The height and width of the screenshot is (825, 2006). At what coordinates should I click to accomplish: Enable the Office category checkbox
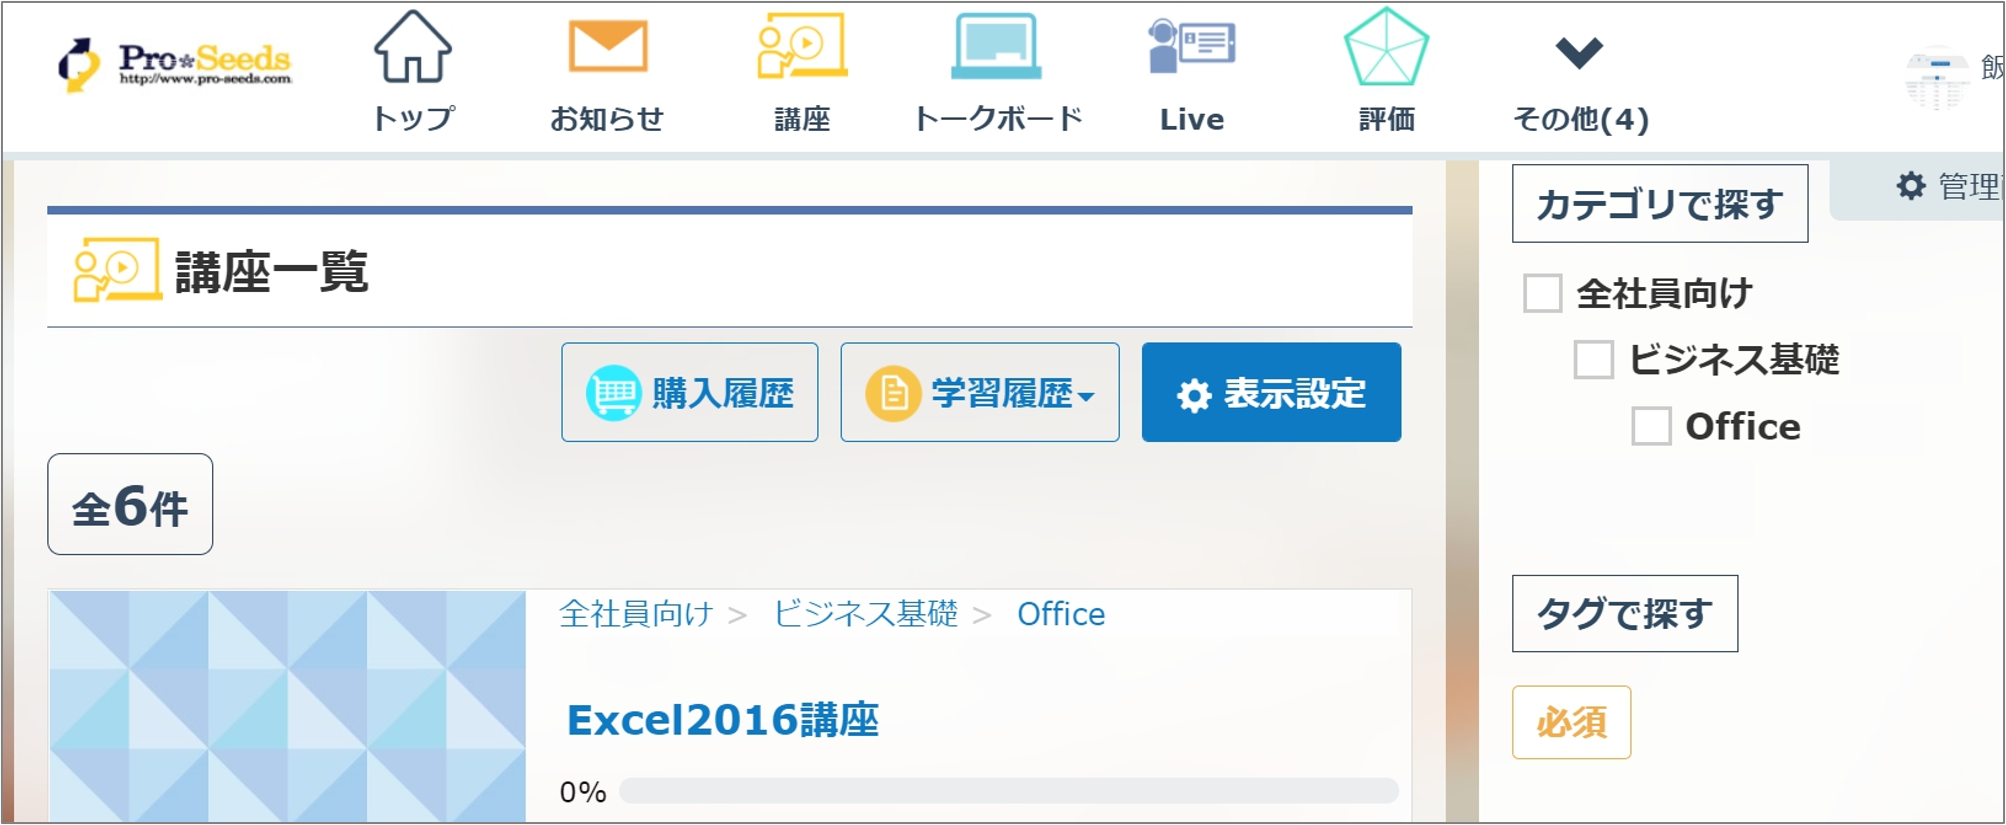click(x=1651, y=426)
